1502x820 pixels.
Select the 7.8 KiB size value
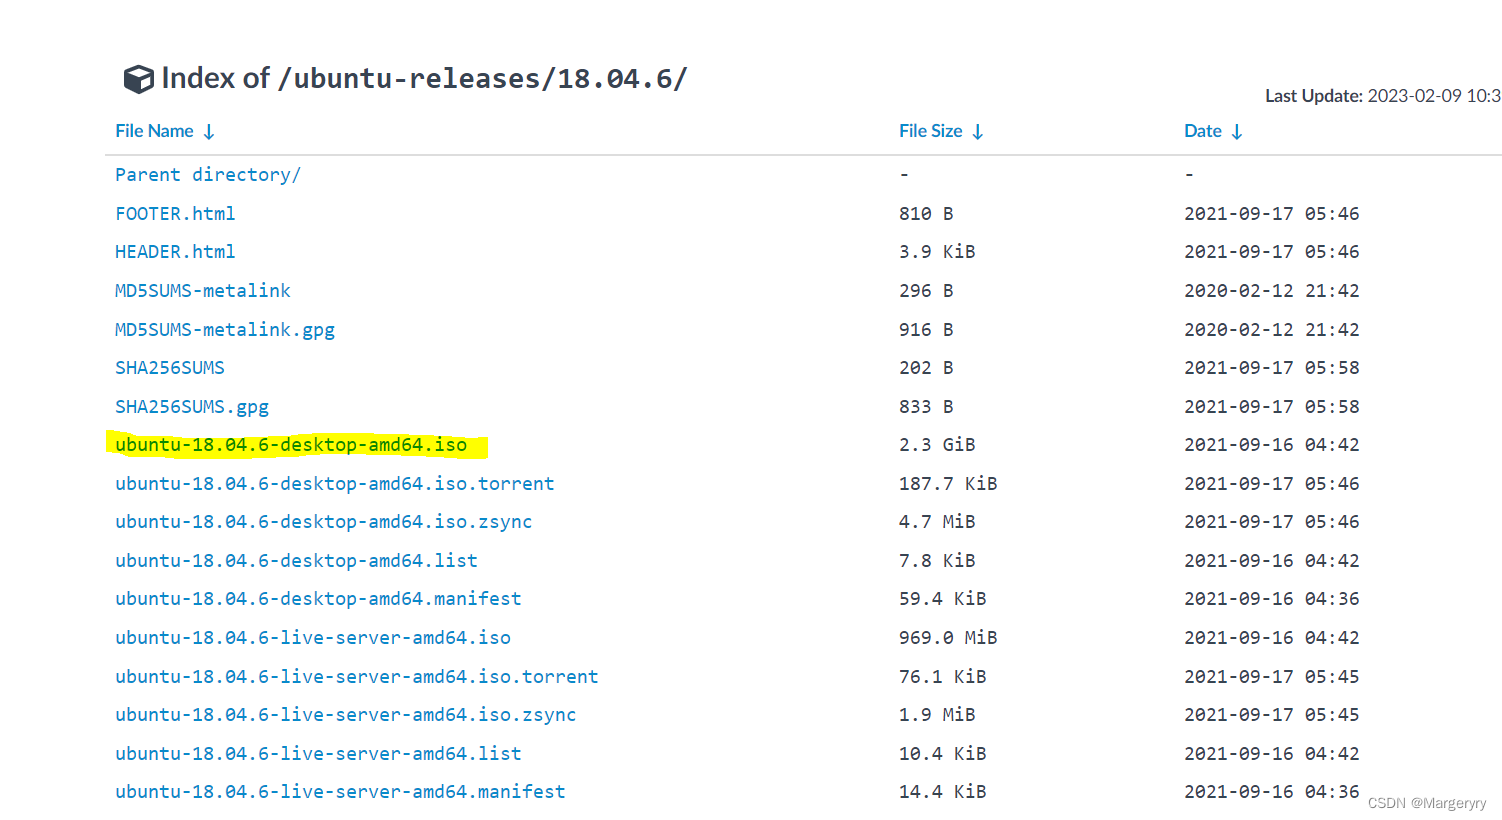pos(937,561)
